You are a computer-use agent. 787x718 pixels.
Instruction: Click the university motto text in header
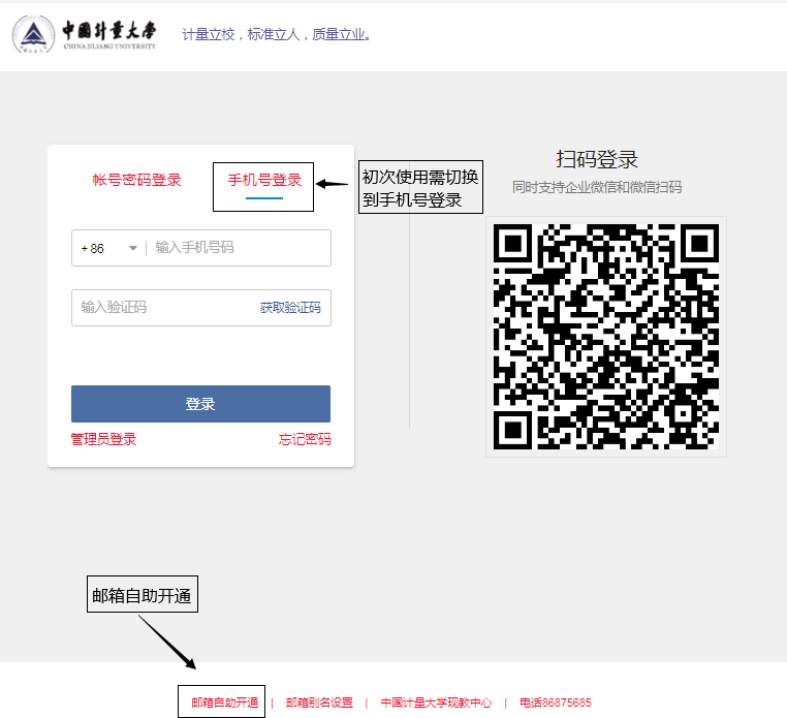click(277, 35)
